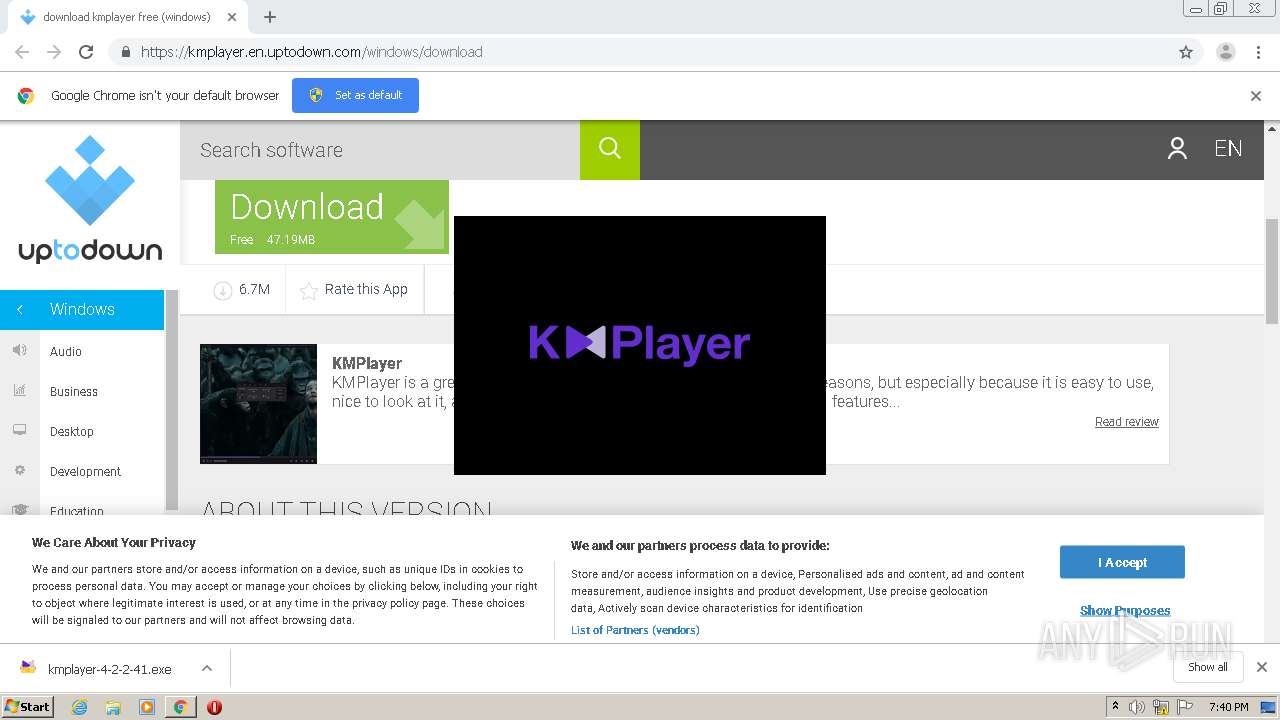1280x720 pixels.
Task: Click the Uptodown logo
Action: (90, 200)
